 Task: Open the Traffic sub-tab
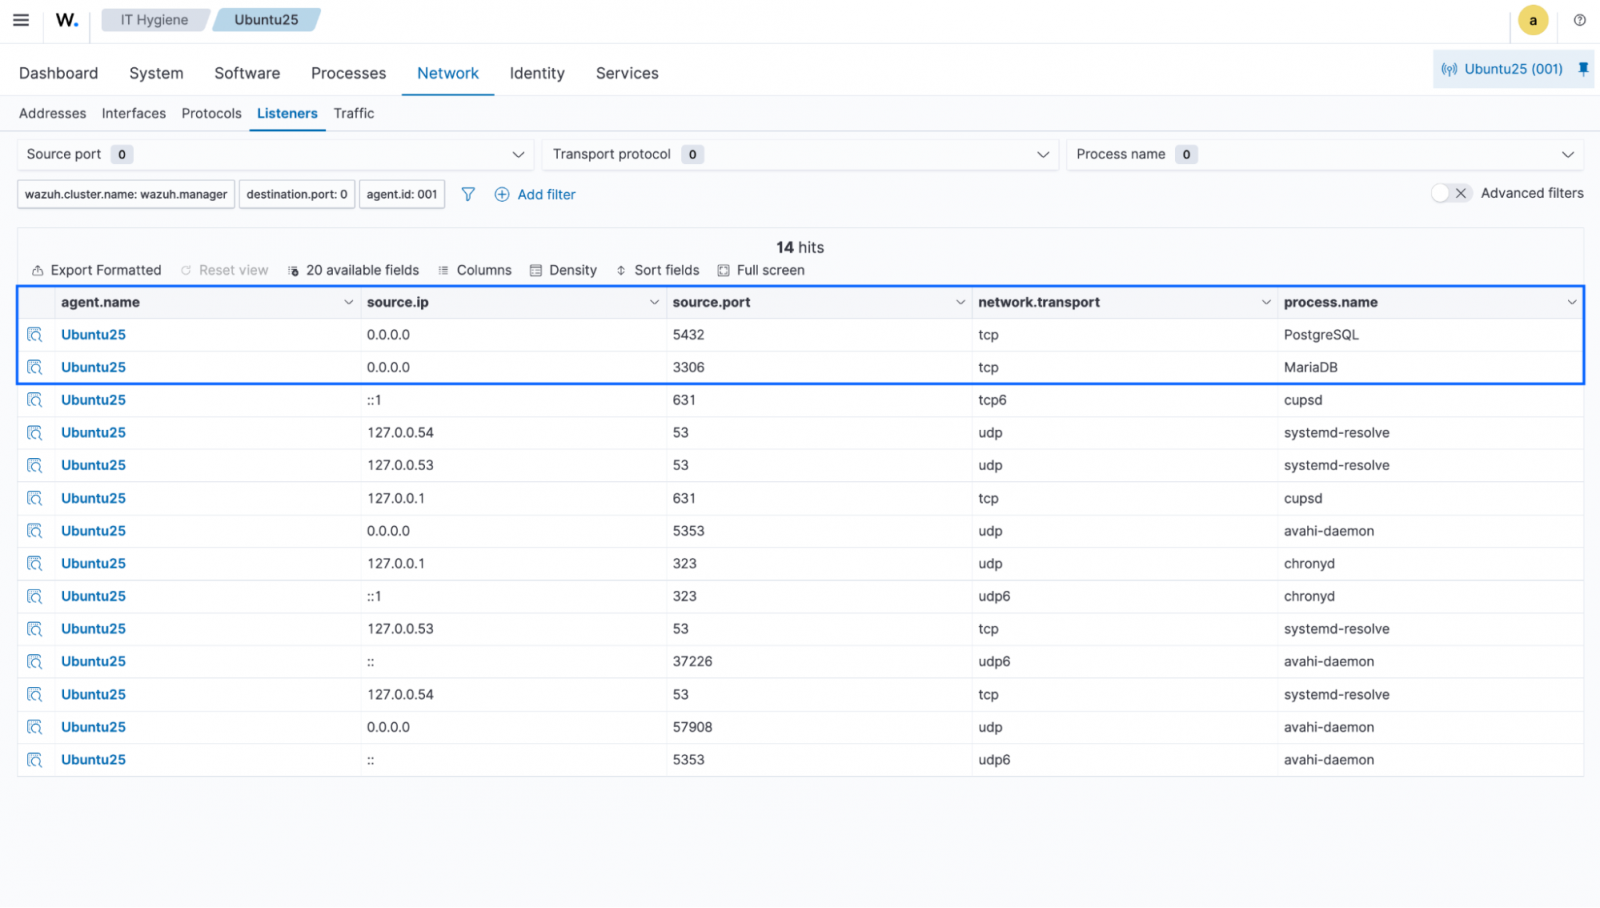(353, 113)
